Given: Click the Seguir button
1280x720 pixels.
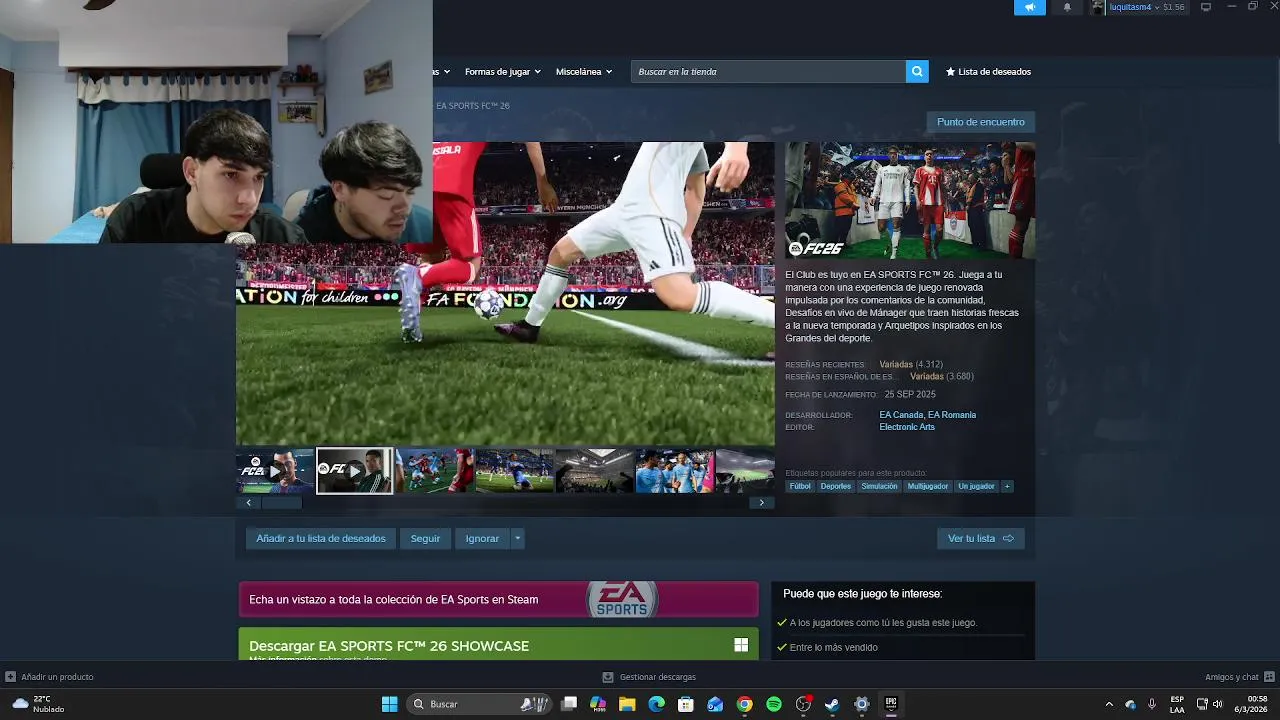Looking at the screenshot, I should [425, 539].
